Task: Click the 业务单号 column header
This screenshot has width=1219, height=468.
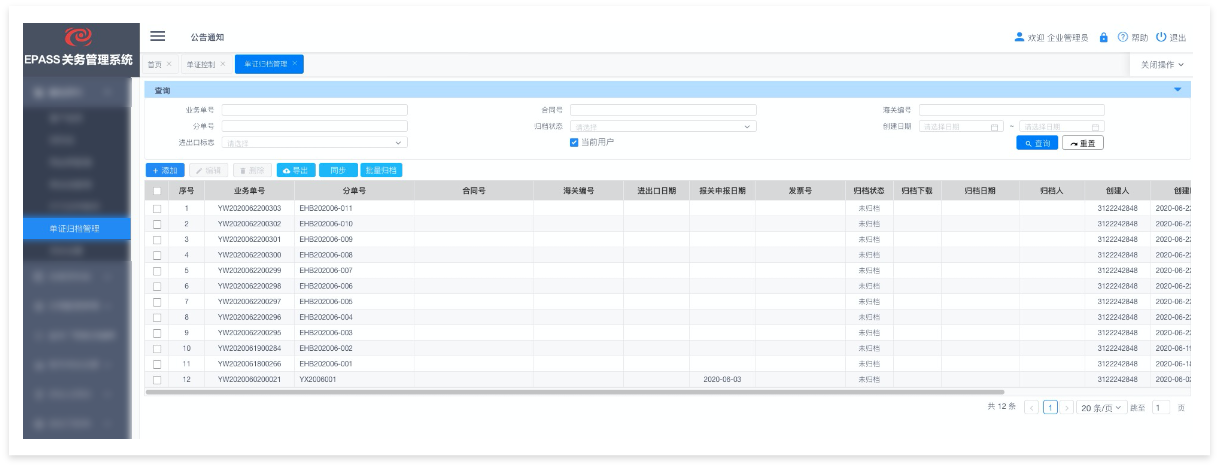Action: [x=249, y=190]
